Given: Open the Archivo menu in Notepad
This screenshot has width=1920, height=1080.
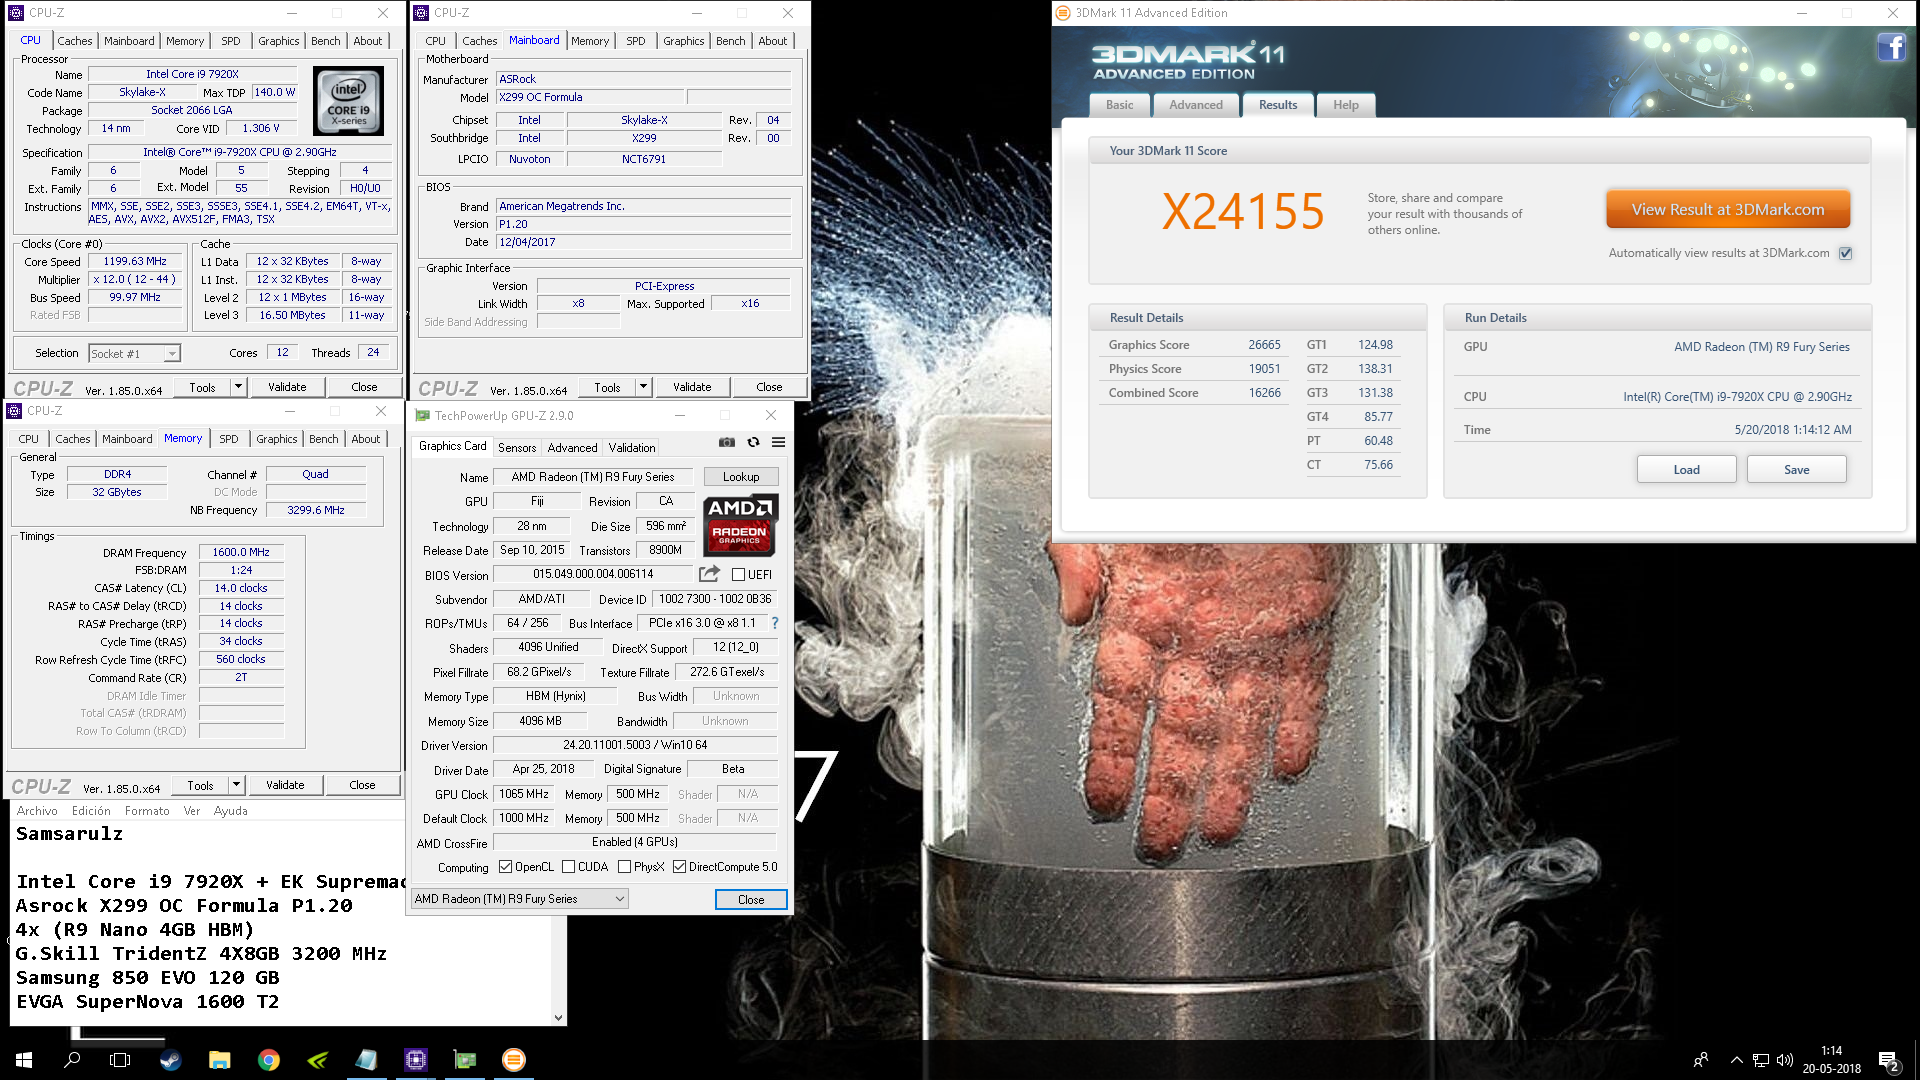Looking at the screenshot, I should coord(37,811).
